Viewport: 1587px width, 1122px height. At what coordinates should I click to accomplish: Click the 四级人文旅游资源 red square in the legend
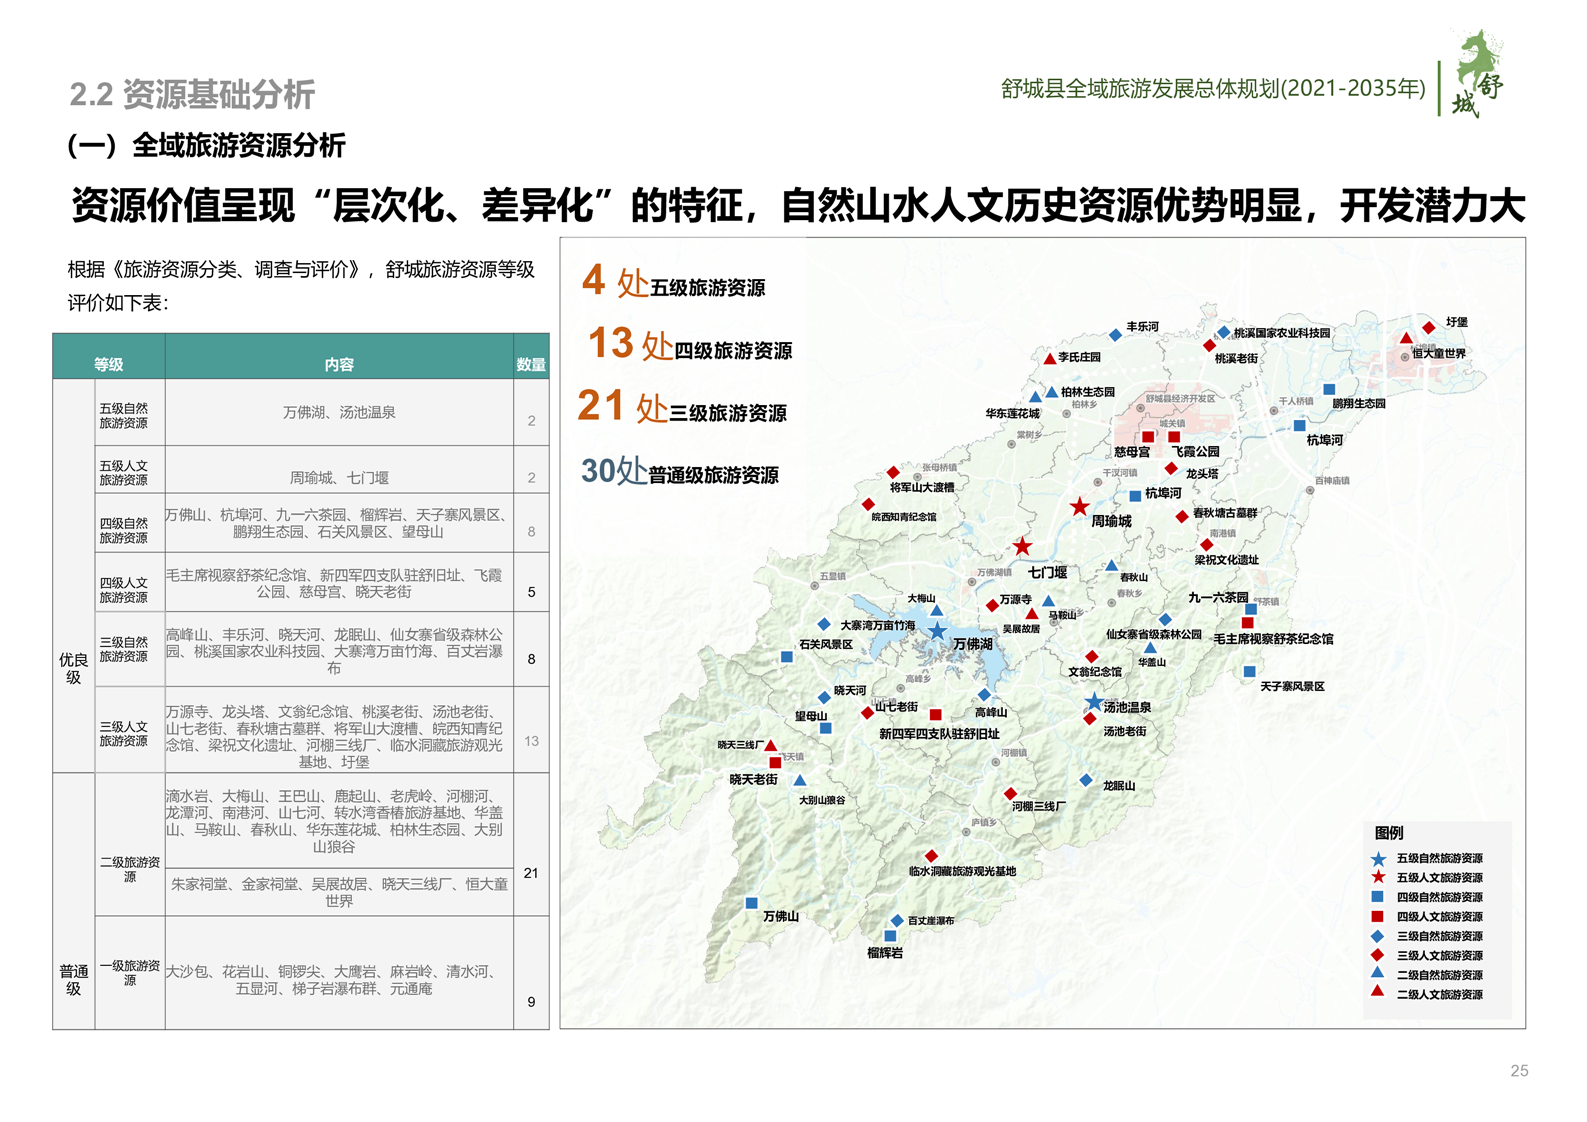1377,916
